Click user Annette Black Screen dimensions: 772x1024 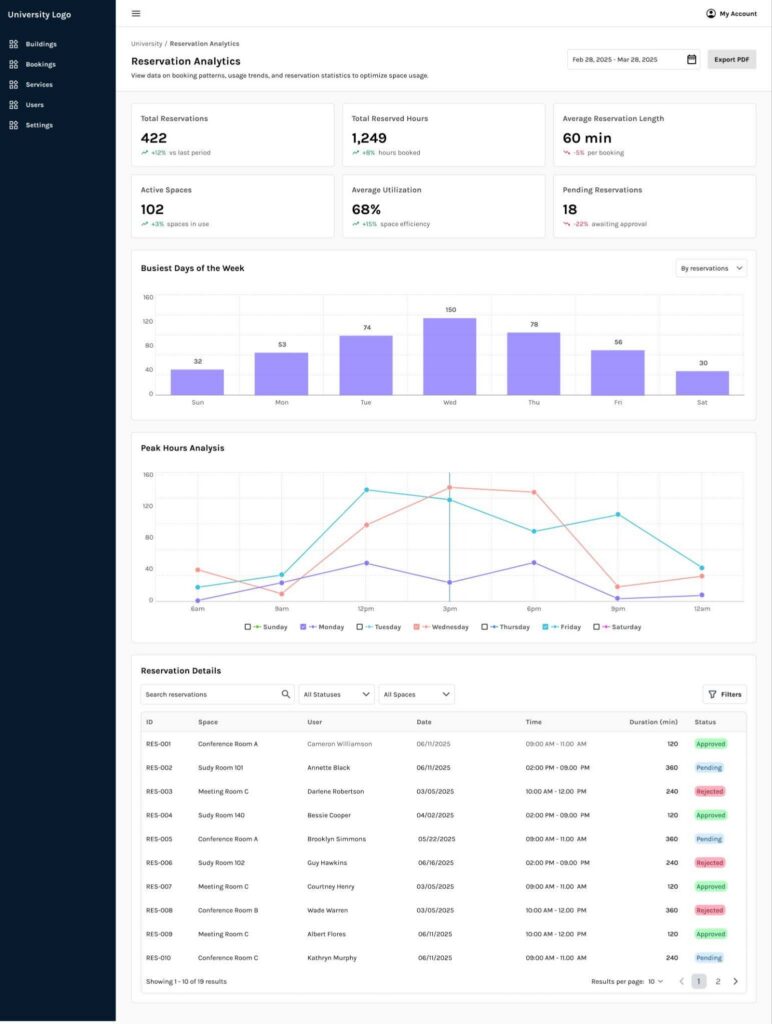329,768
